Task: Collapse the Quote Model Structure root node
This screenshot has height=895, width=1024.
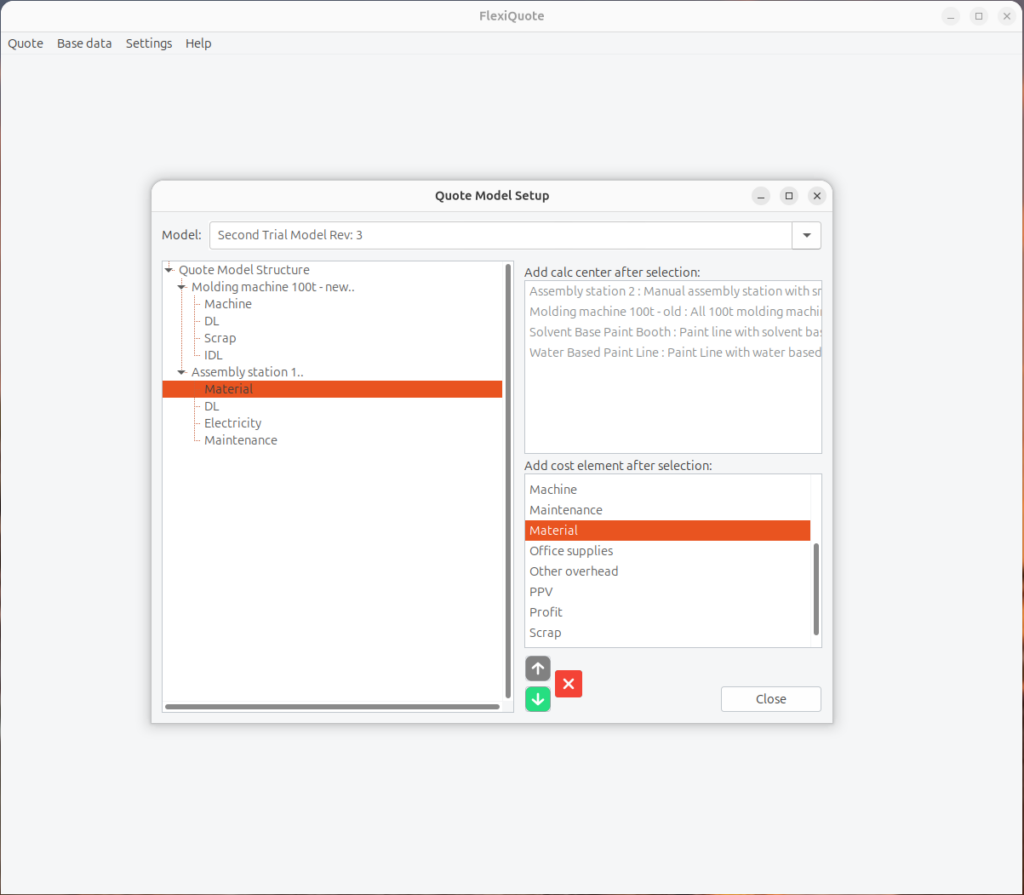Action: [169, 270]
